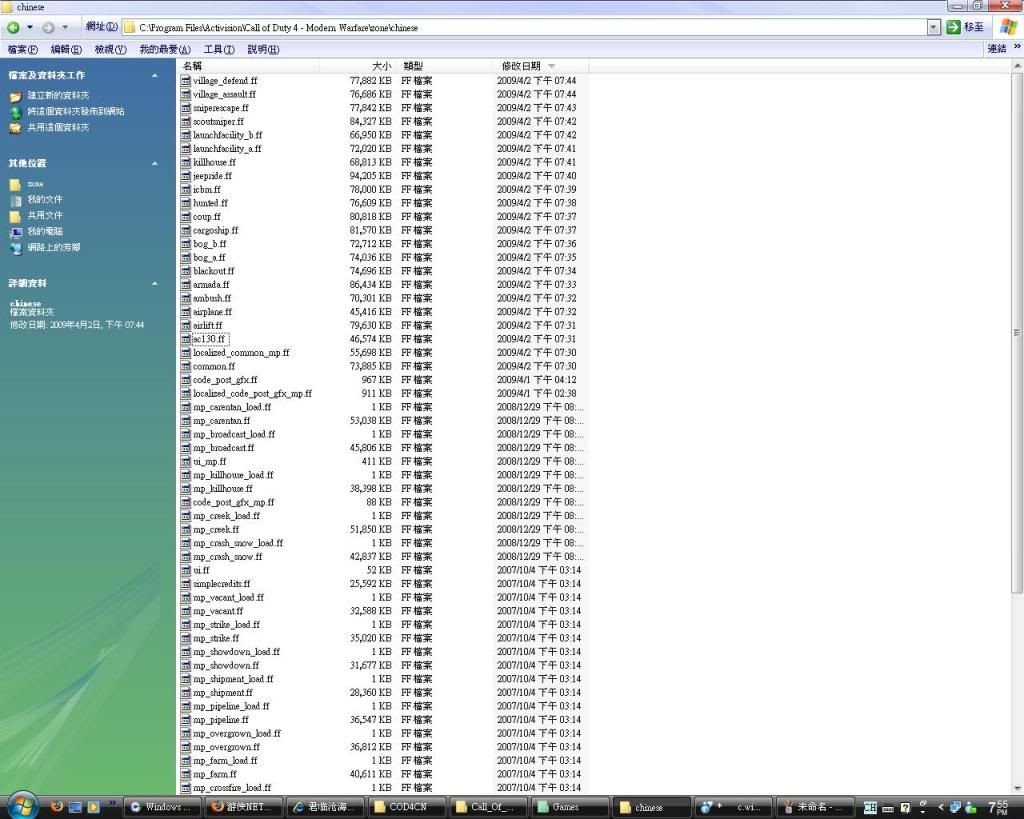Open the Windows Start orb
The height and width of the screenshot is (819, 1024).
point(22,805)
